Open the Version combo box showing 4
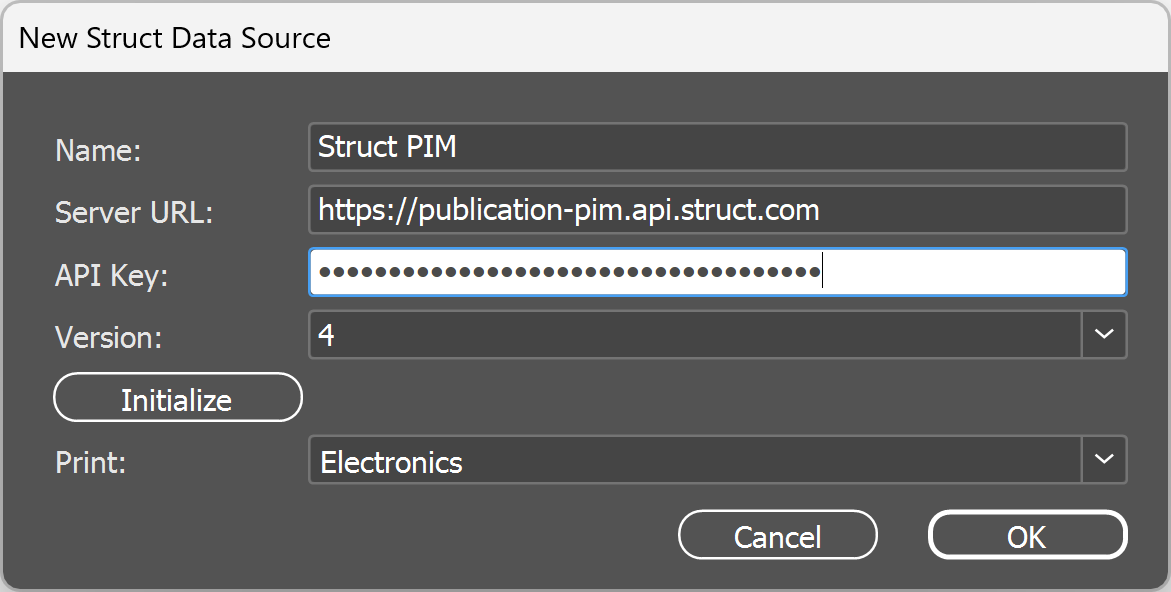The height and width of the screenshot is (592, 1171). click(700, 334)
